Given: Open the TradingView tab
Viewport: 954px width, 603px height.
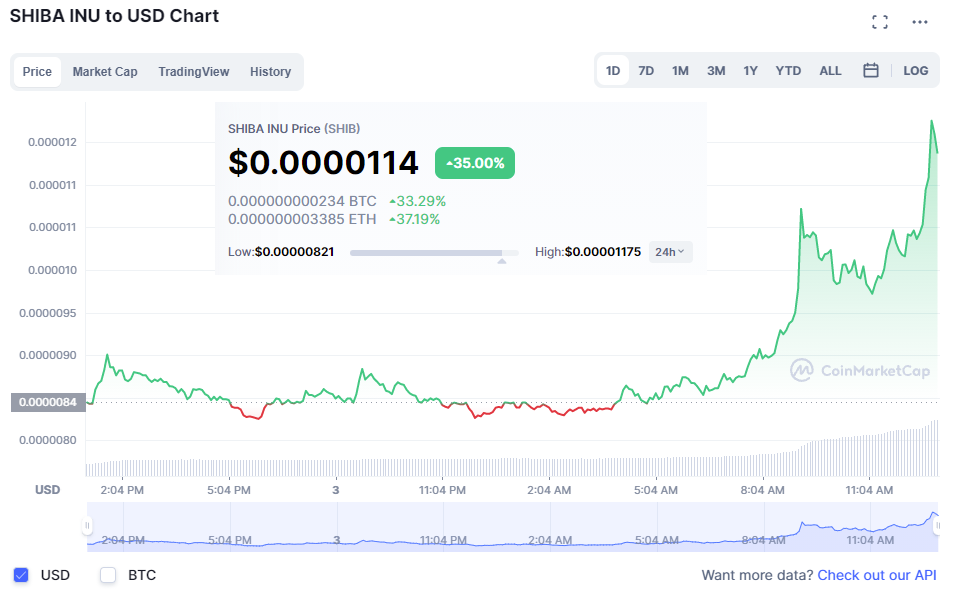Looking at the screenshot, I should tap(193, 72).
